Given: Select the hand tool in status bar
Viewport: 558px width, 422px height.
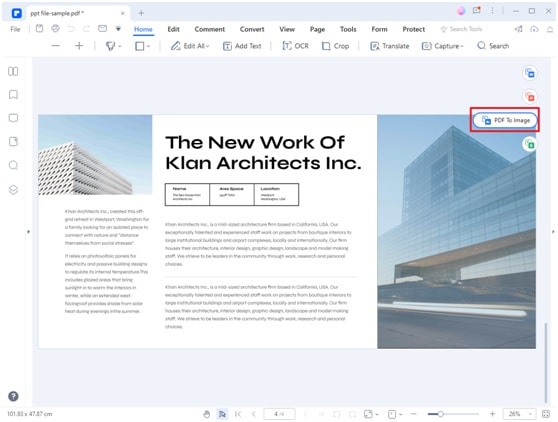Looking at the screenshot, I should tap(207, 414).
